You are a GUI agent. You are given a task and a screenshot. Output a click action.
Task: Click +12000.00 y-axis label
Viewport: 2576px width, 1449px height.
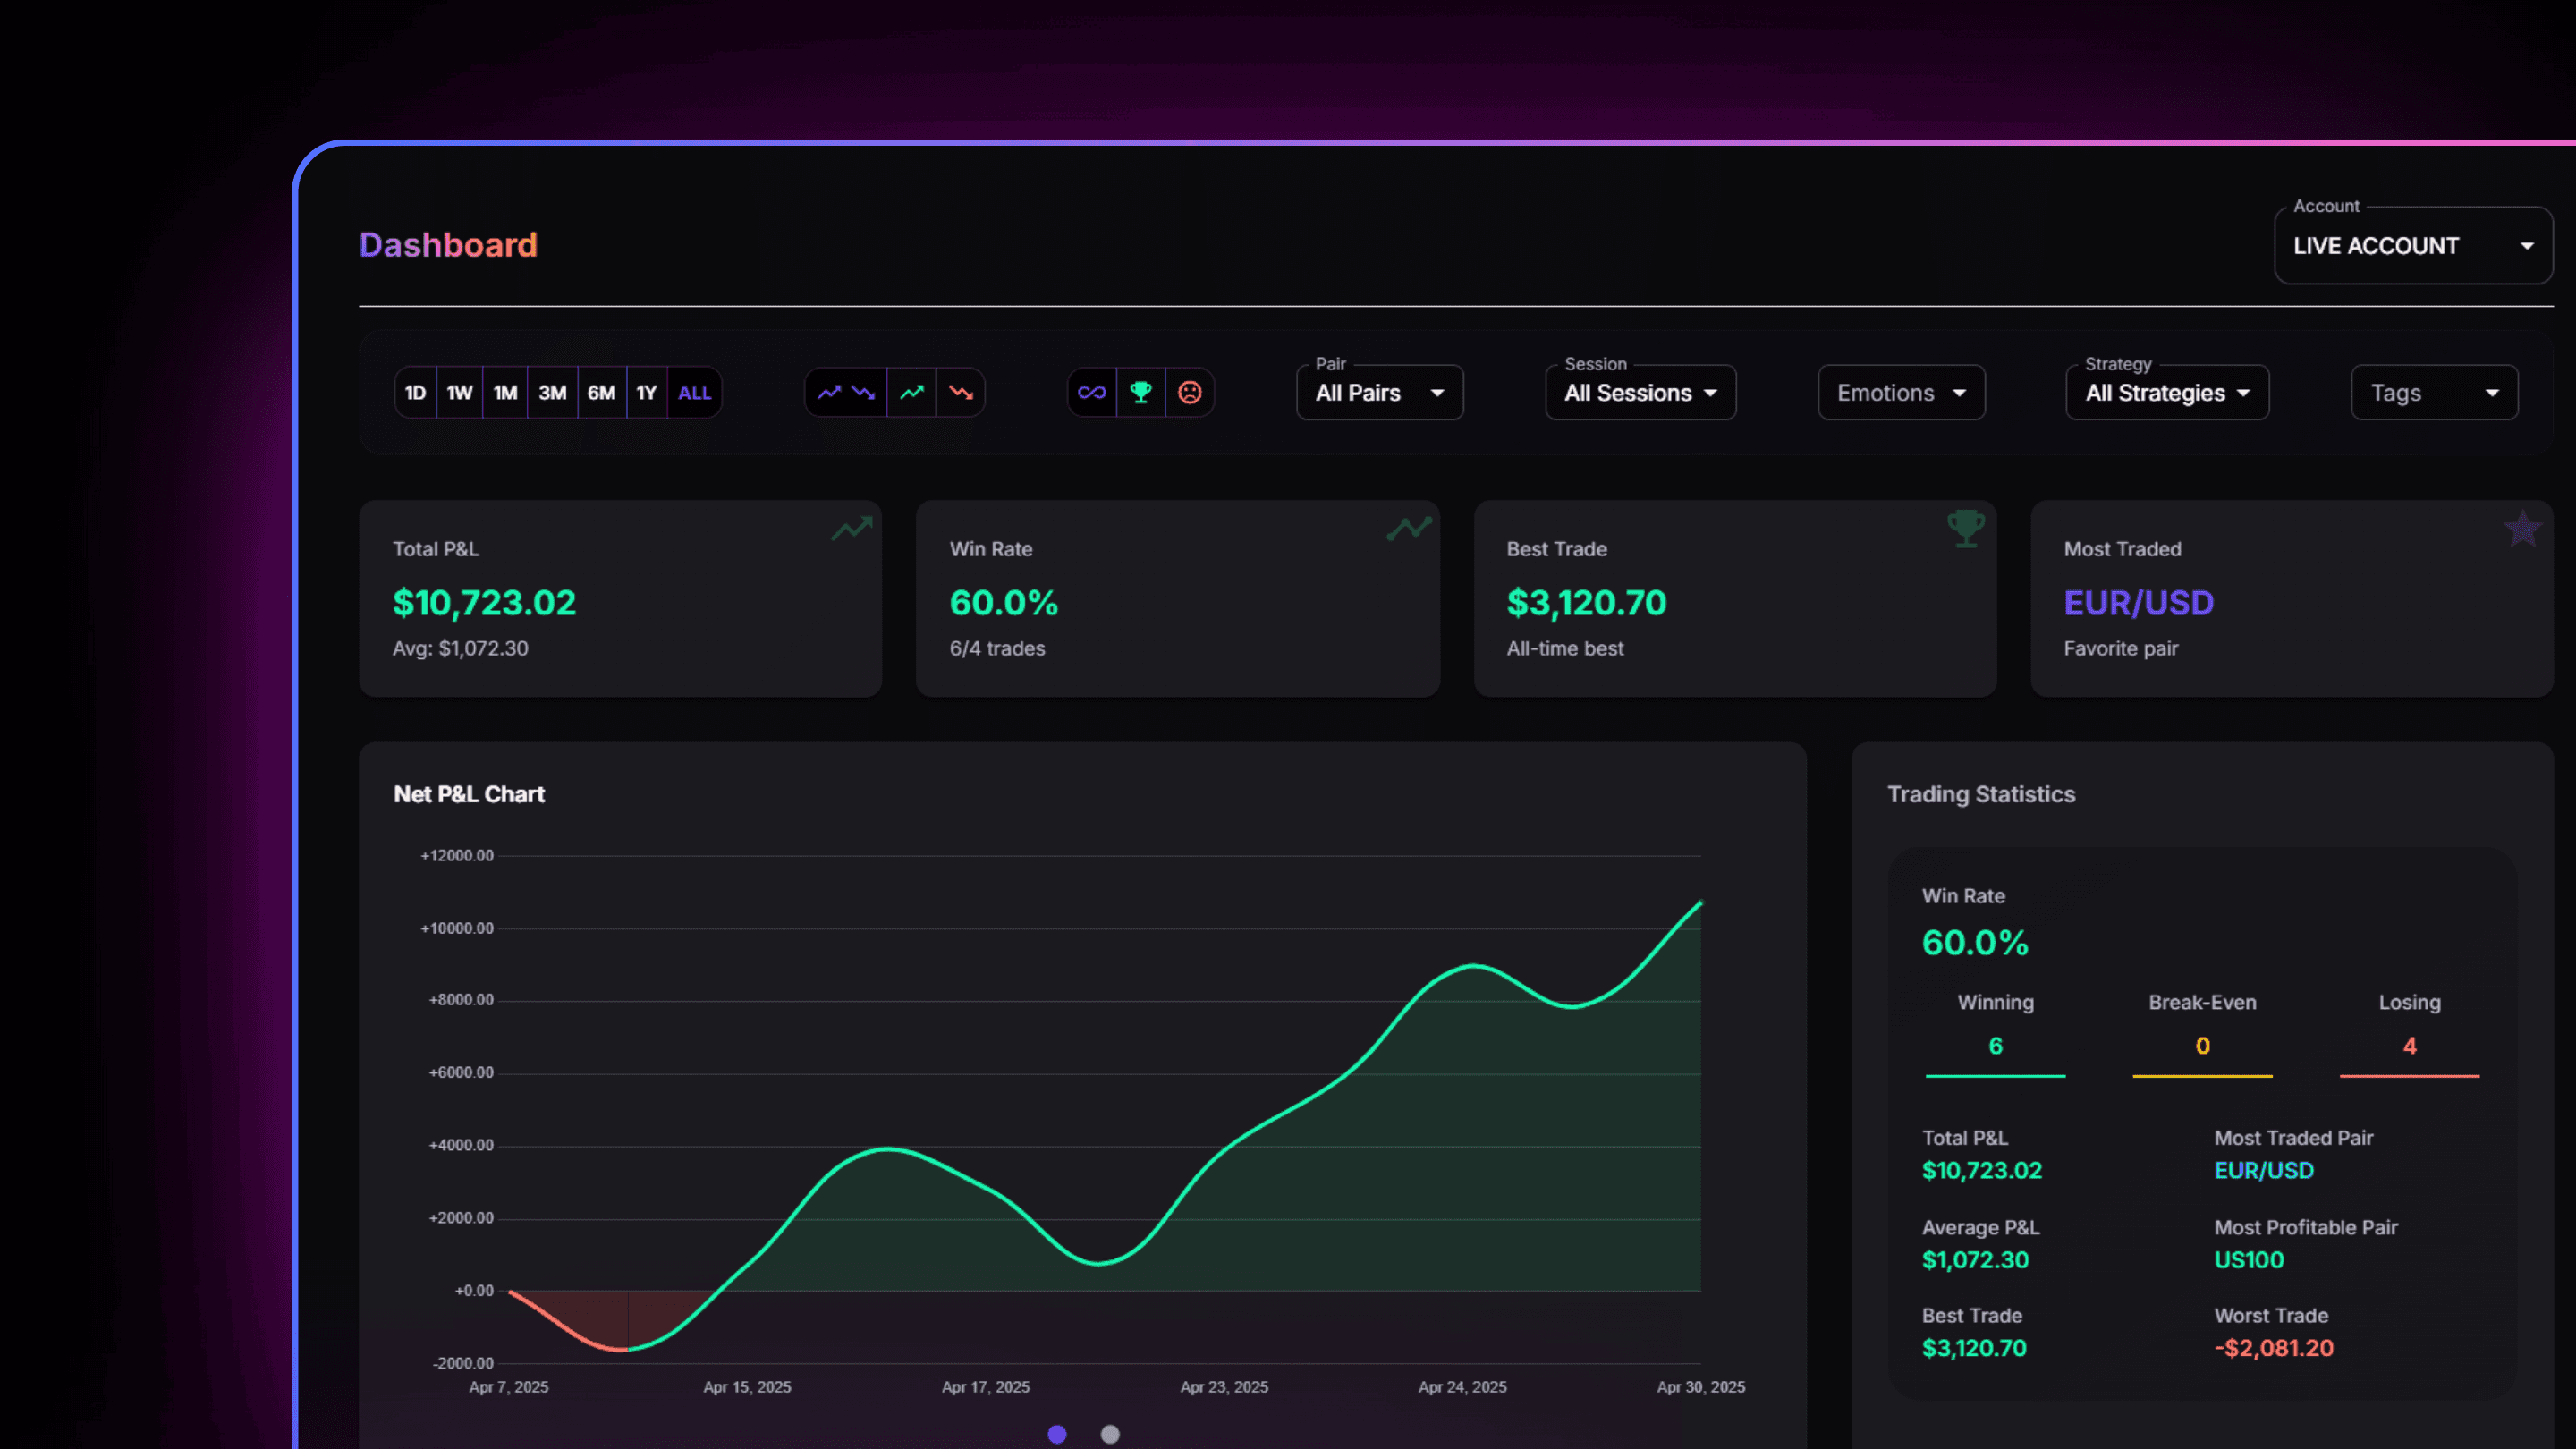point(457,855)
